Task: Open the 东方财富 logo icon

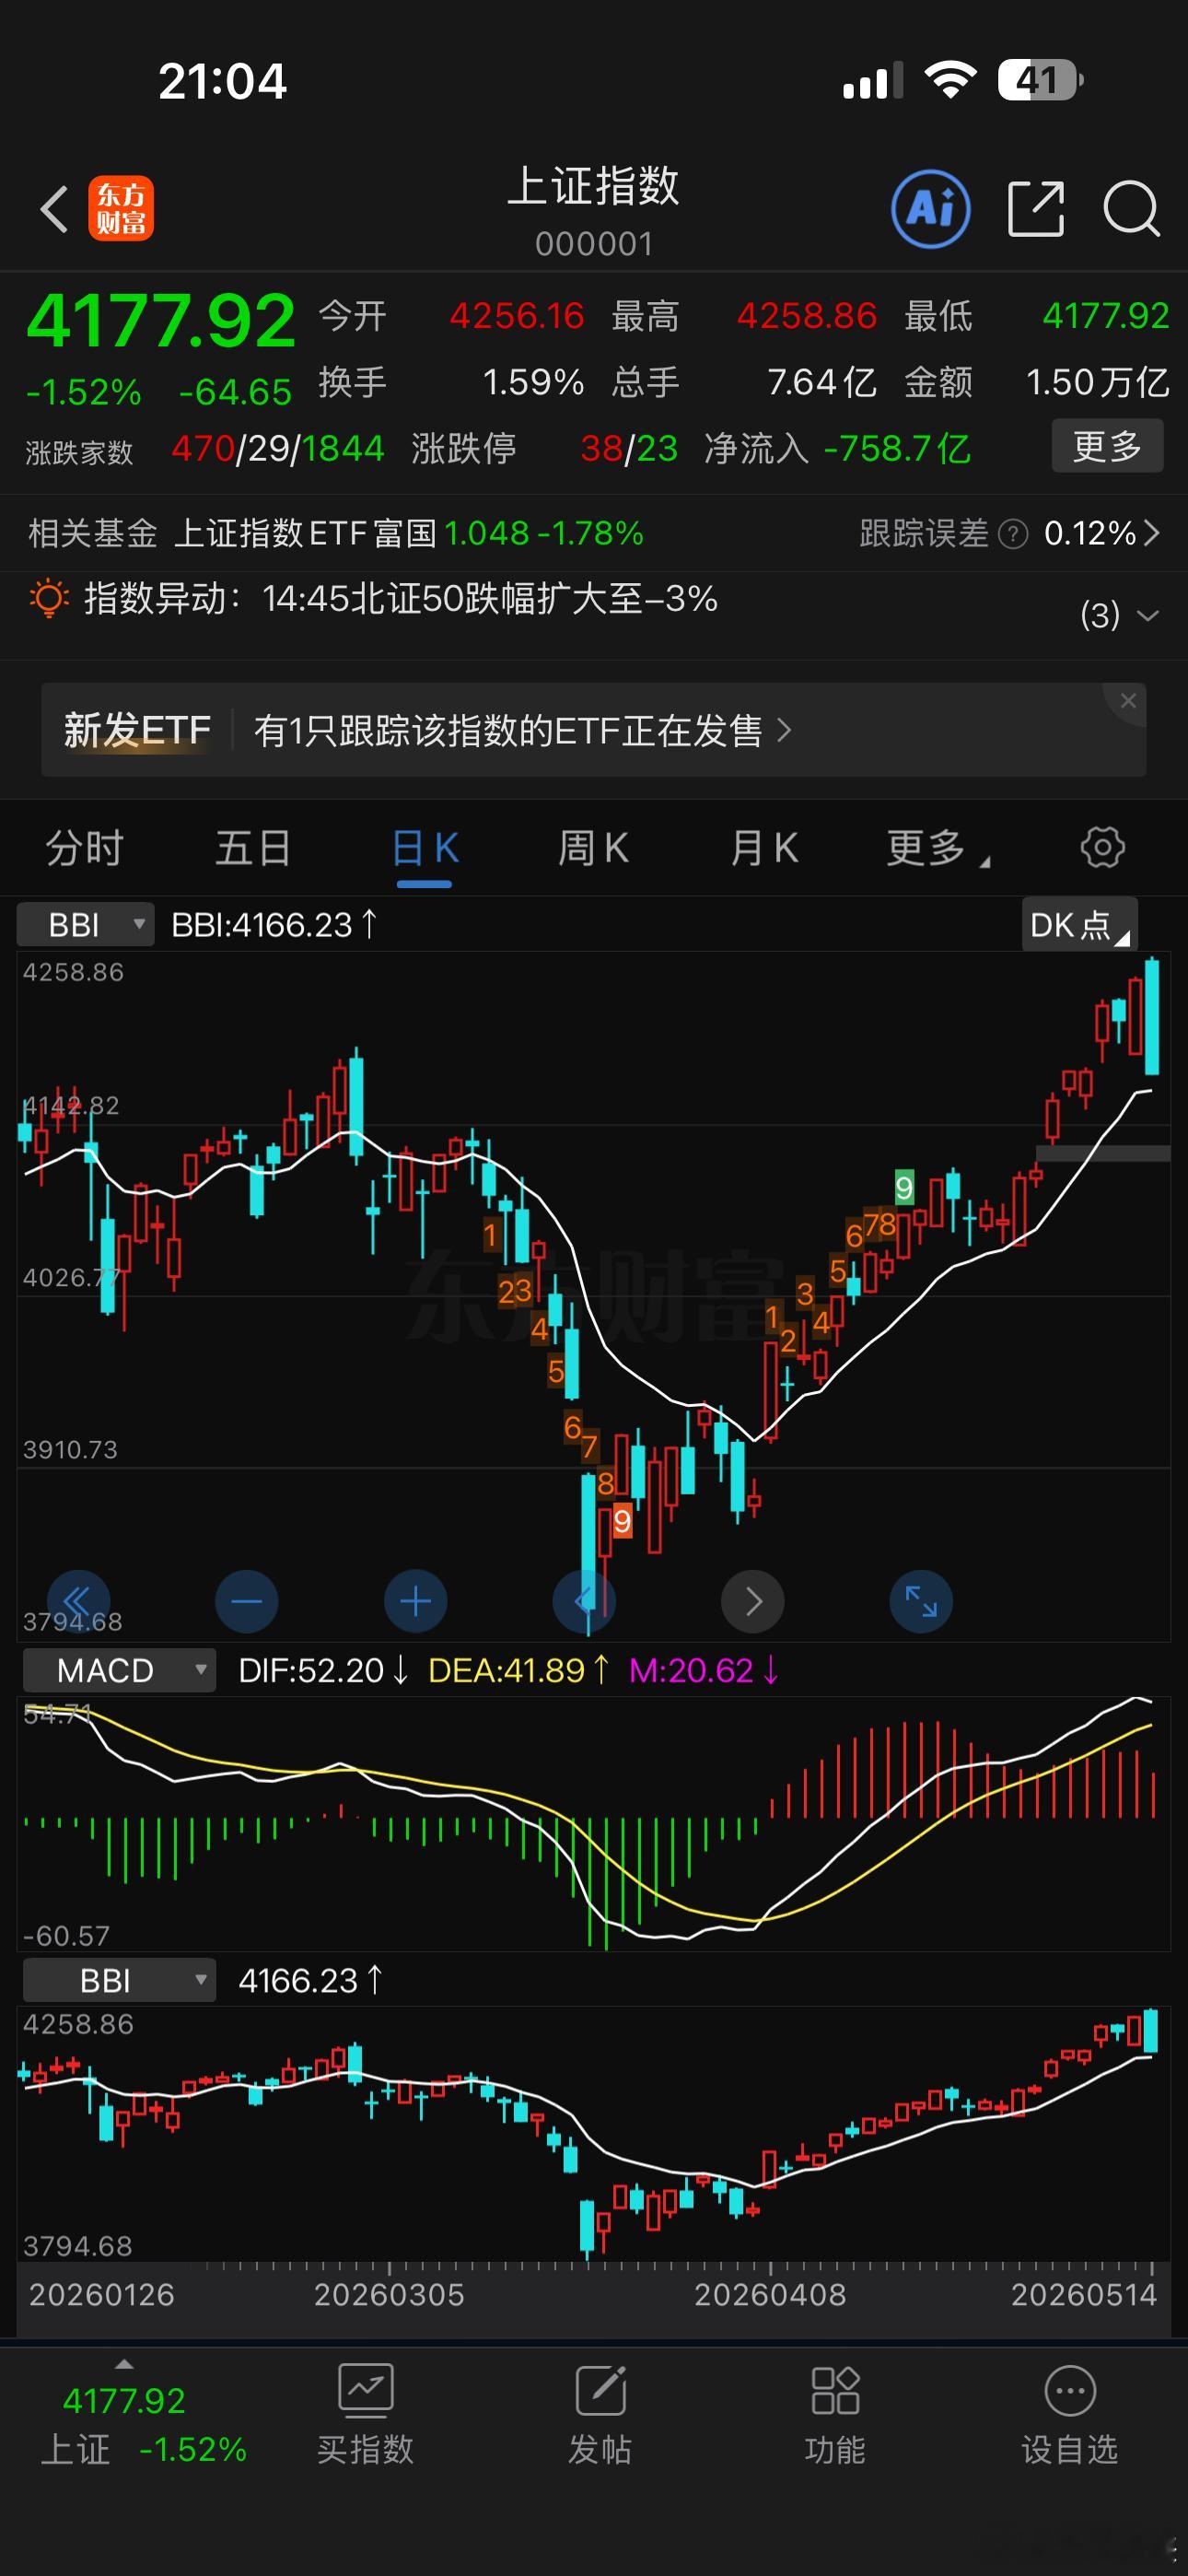Action: click(121, 209)
